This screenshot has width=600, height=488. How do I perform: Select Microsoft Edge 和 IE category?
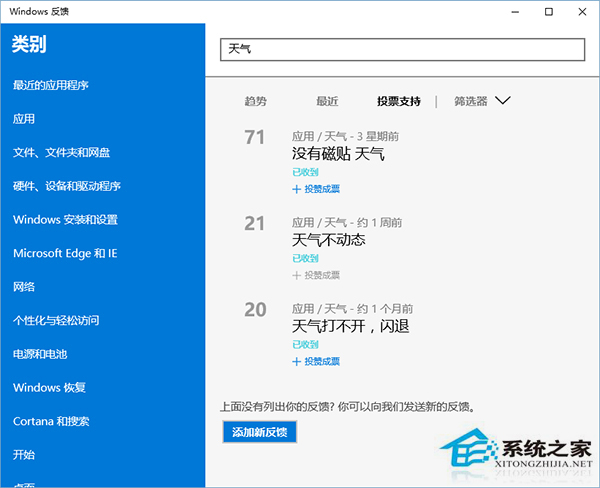pos(65,253)
